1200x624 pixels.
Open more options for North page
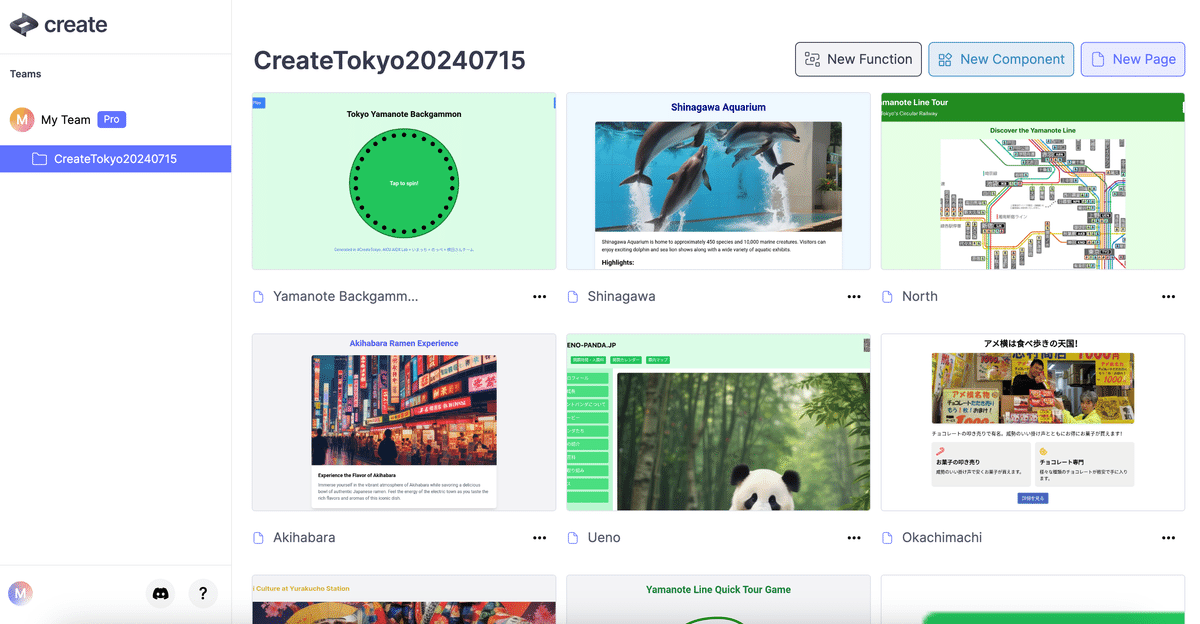click(x=1168, y=297)
